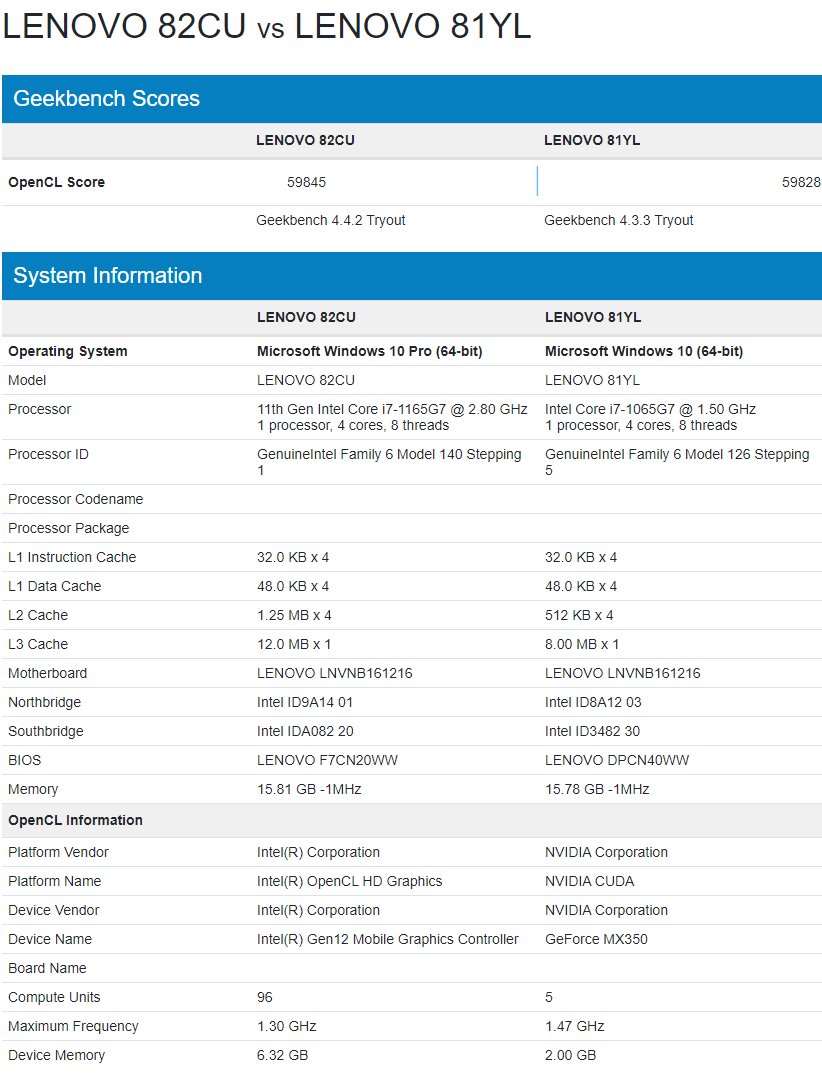
Task: Click Memory value '15.81 GB -1MHz'
Action: pos(309,789)
